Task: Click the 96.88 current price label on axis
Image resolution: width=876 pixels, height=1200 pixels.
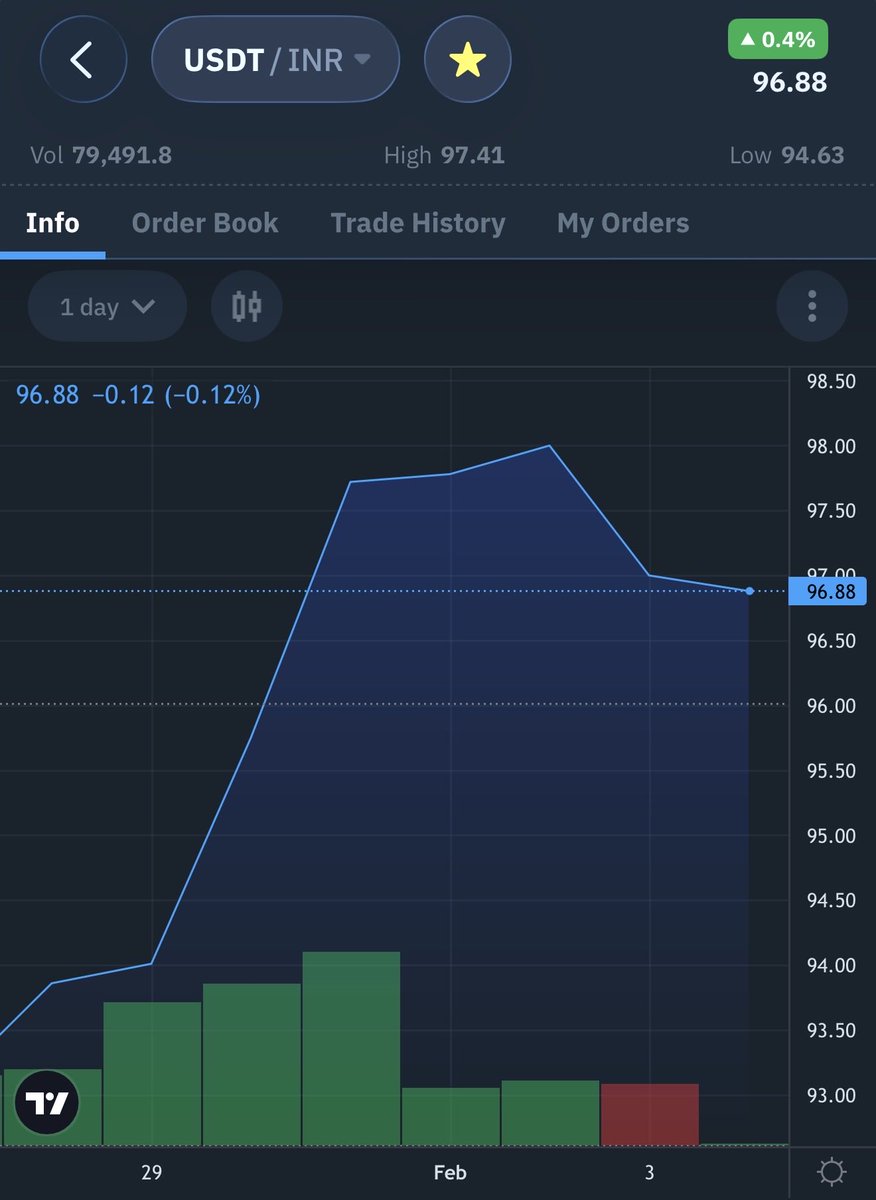Action: (827, 592)
